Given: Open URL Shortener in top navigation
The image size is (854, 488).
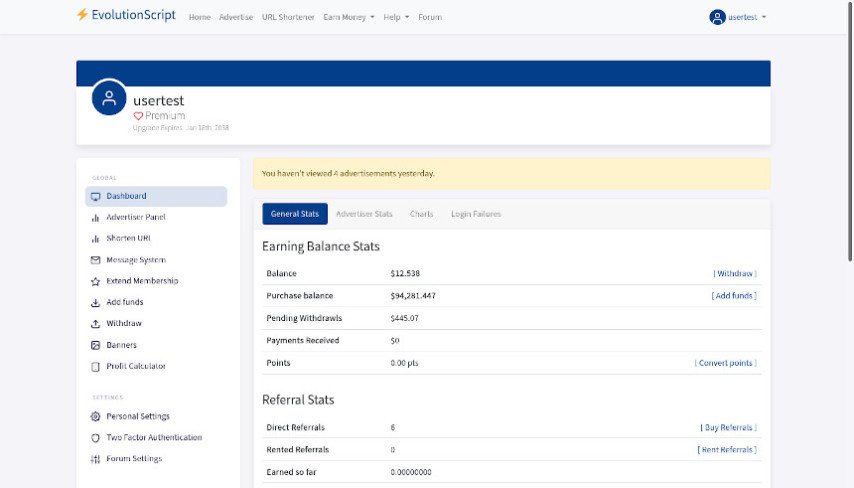Looking at the screenshot, I should 288,17.
